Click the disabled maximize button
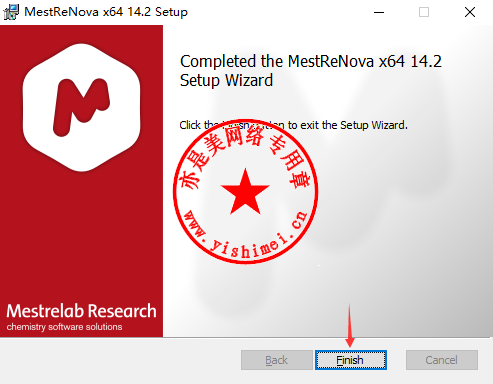Screen dimensions: 493x384 pyautogui.click(x=424, y=12)
